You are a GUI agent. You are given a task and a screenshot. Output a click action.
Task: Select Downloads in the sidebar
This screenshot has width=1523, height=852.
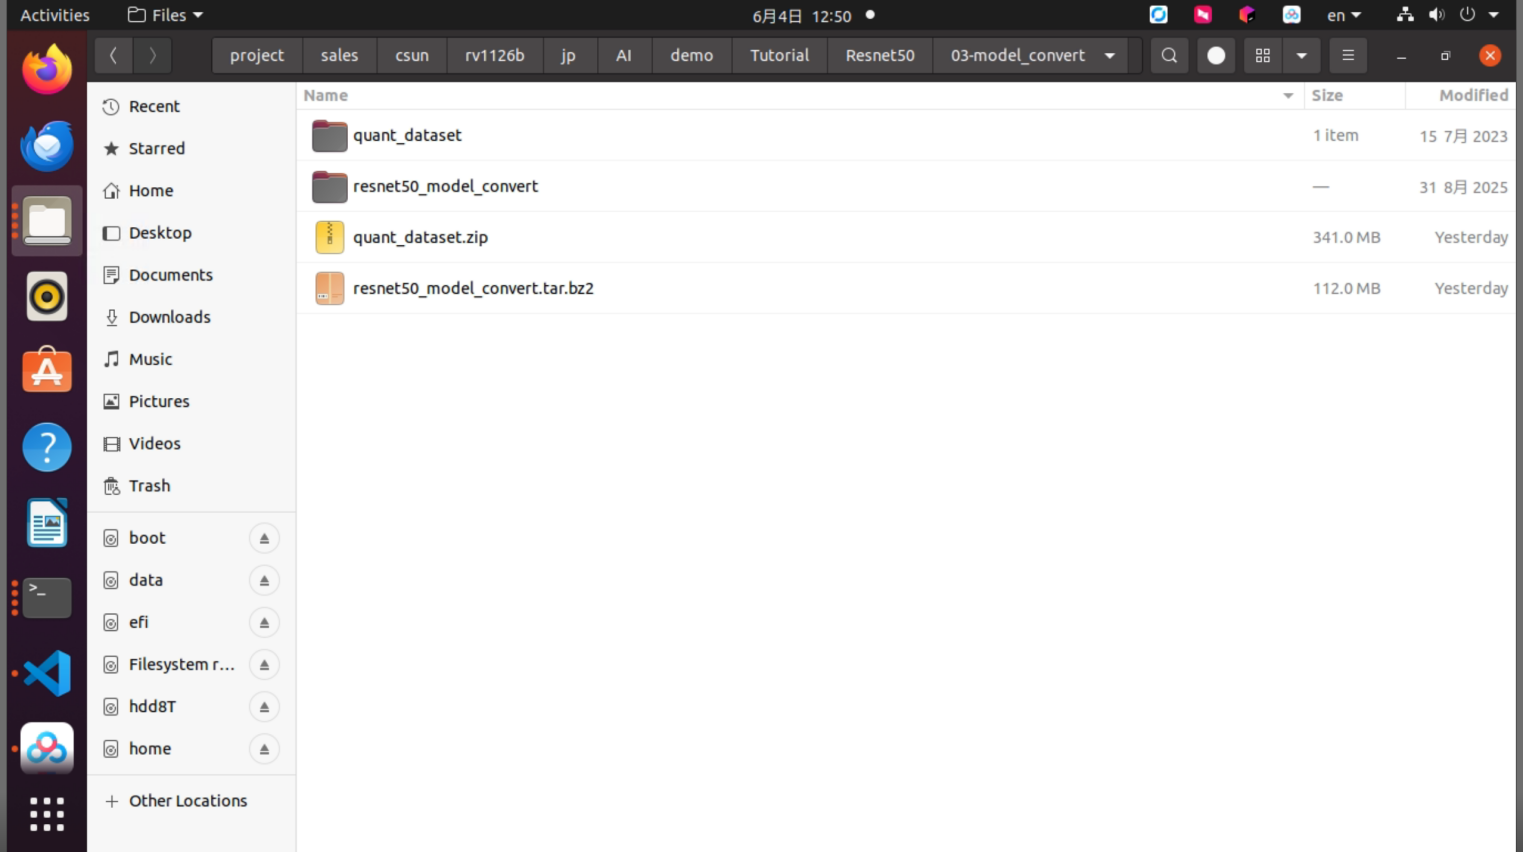tap(170, 317)
